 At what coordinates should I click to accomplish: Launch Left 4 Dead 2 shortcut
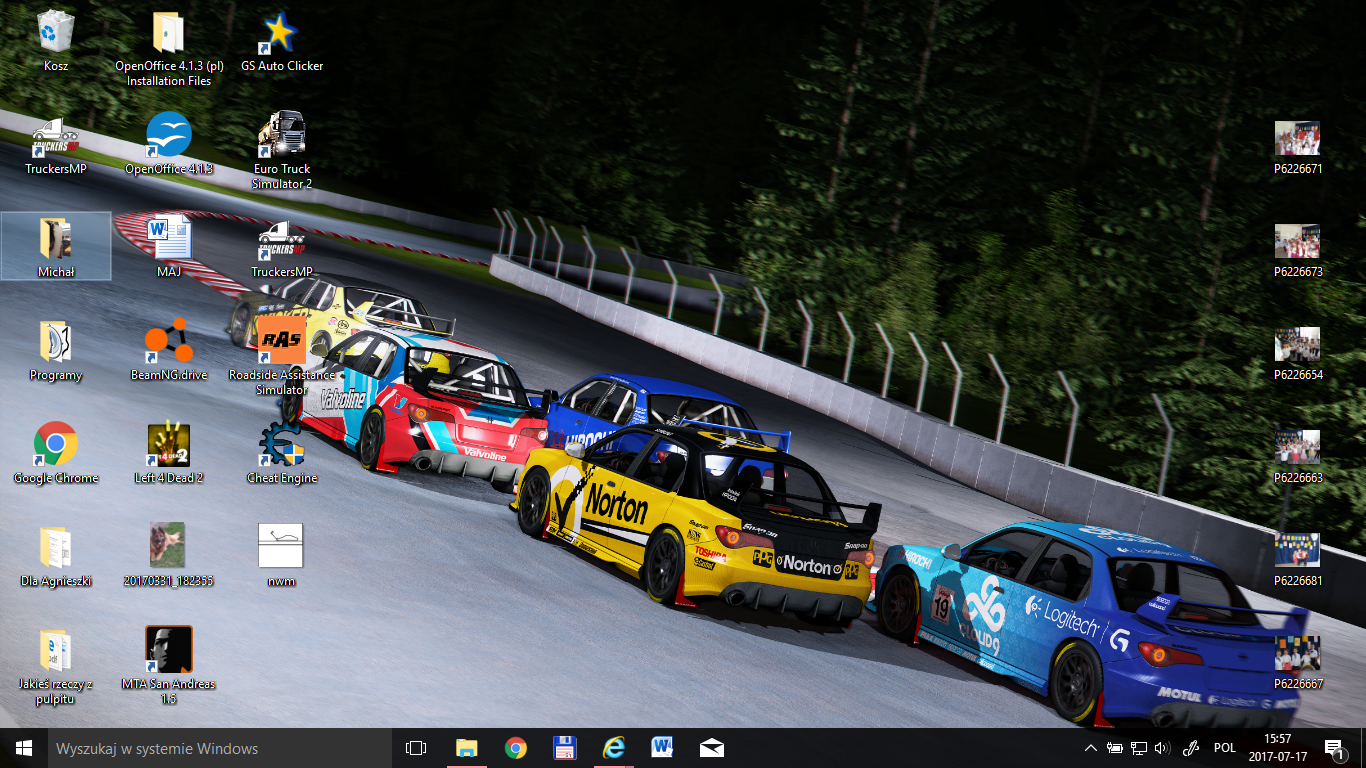169,453
